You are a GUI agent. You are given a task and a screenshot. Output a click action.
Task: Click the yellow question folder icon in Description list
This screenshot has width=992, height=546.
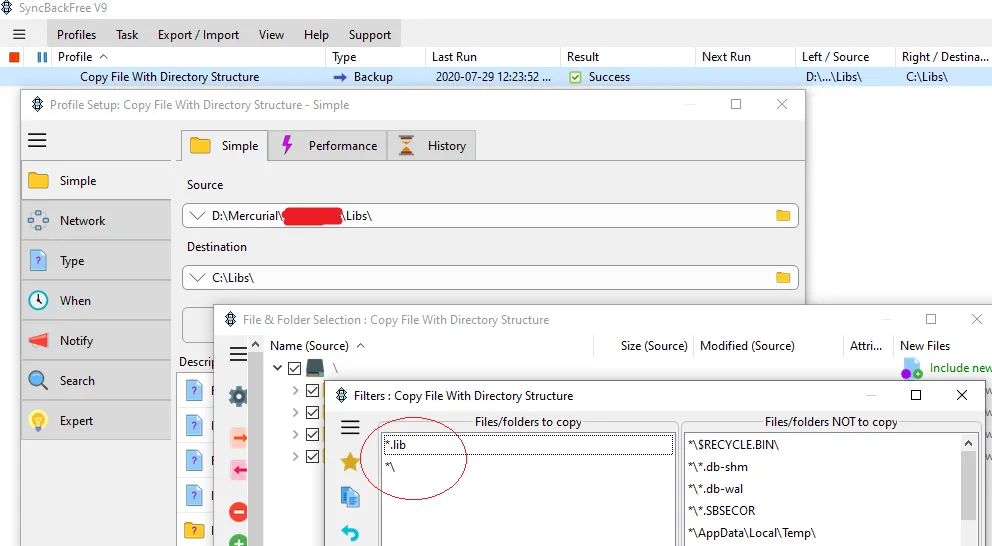click(x=194, y=530)
